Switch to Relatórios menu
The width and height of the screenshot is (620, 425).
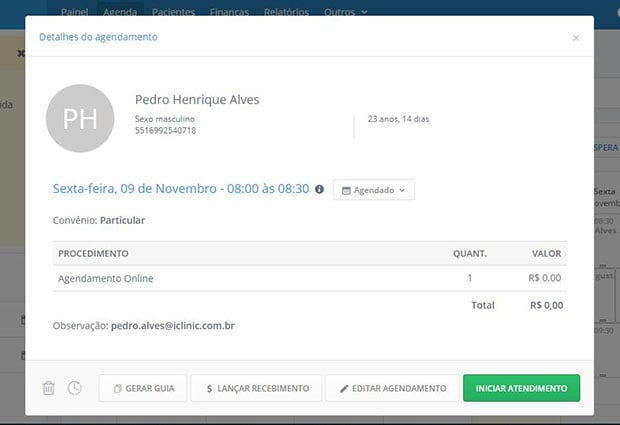(287, 12)
